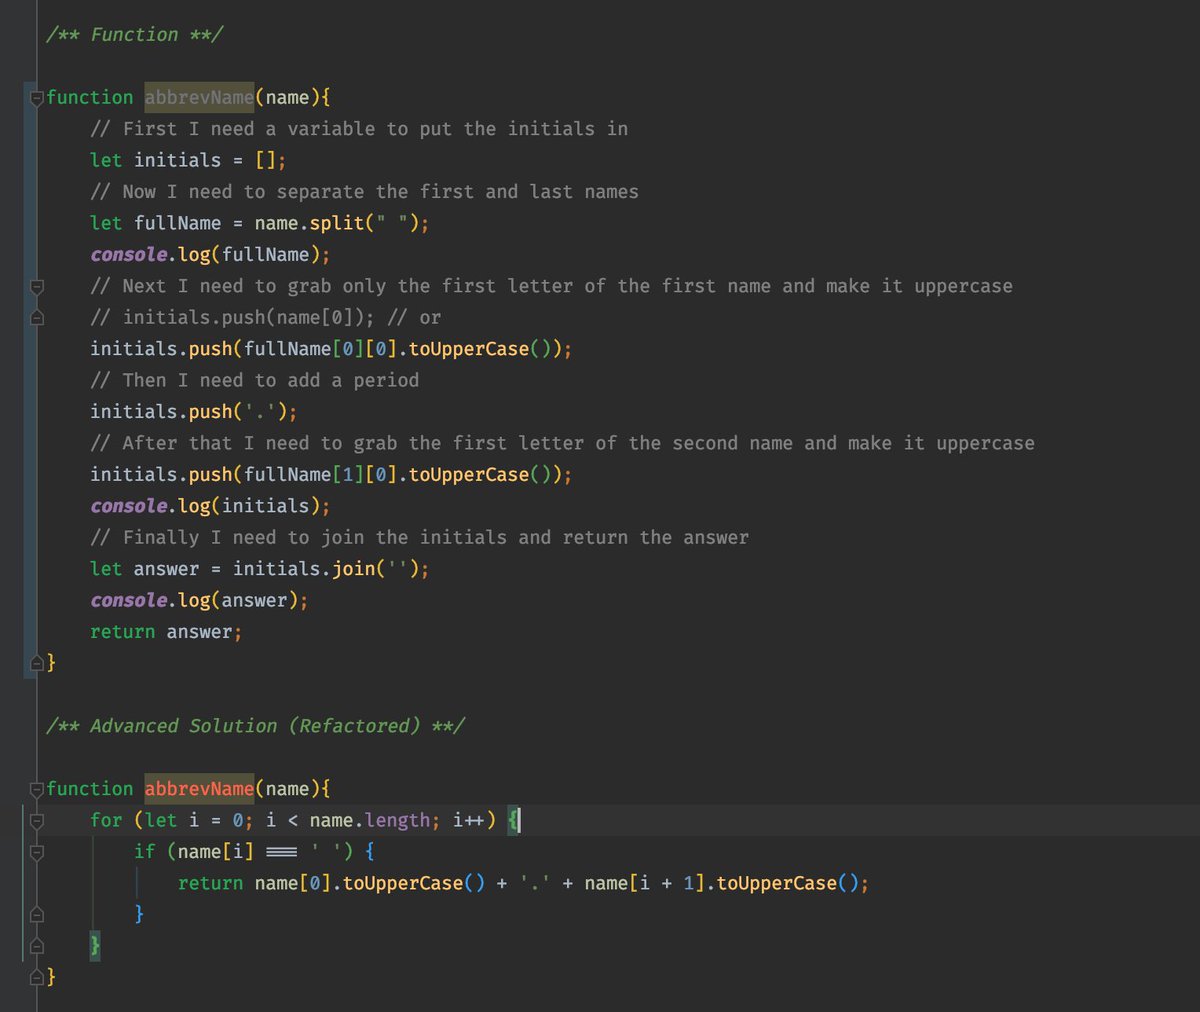This screenshot has height=1012, width=1200.
Task: Click comment 'Finally I need to join the initials'
Action: (419, 538)
